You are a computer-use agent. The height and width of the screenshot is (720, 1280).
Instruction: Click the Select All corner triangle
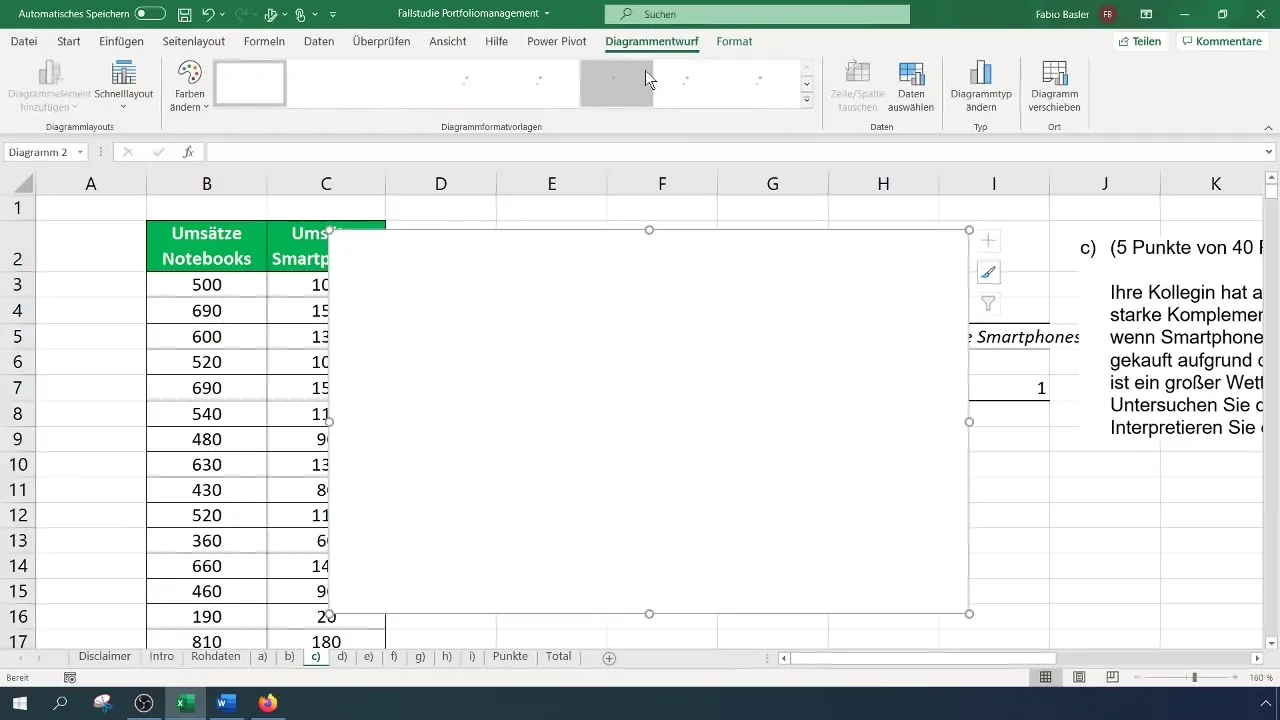[22, 184]
